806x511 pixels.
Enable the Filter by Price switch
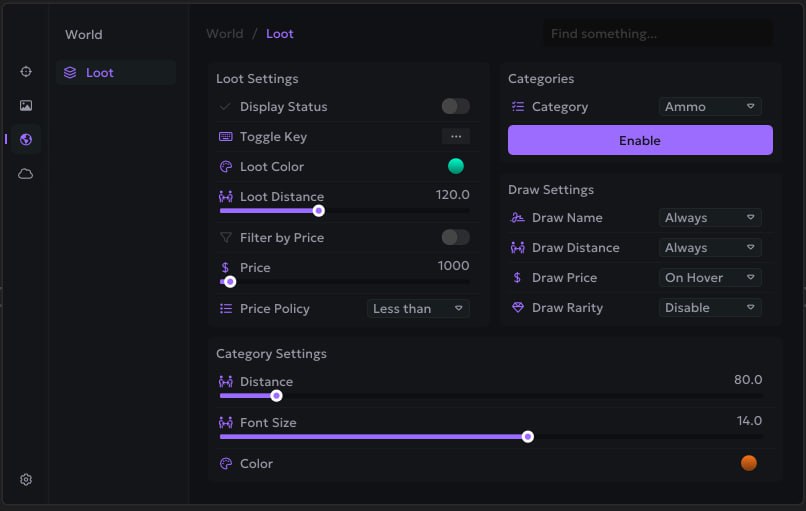coord(455,237)
